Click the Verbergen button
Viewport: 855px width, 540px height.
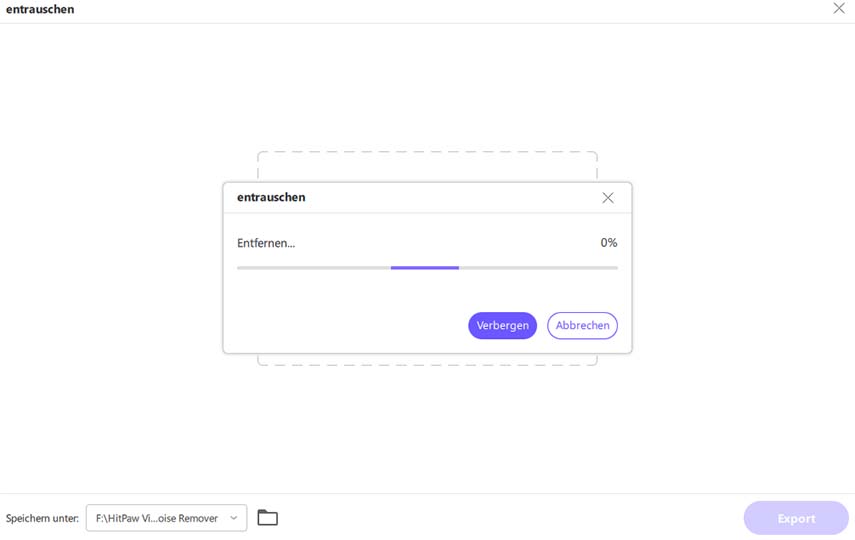point(502,326)
